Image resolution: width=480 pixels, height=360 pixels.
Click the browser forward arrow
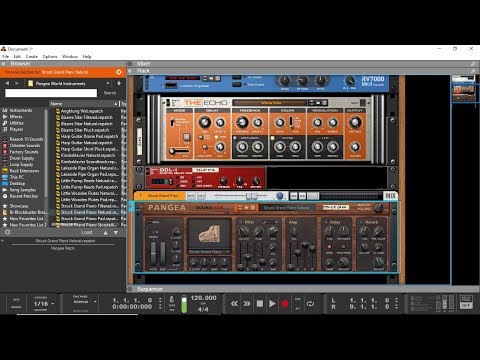(17, 83)
